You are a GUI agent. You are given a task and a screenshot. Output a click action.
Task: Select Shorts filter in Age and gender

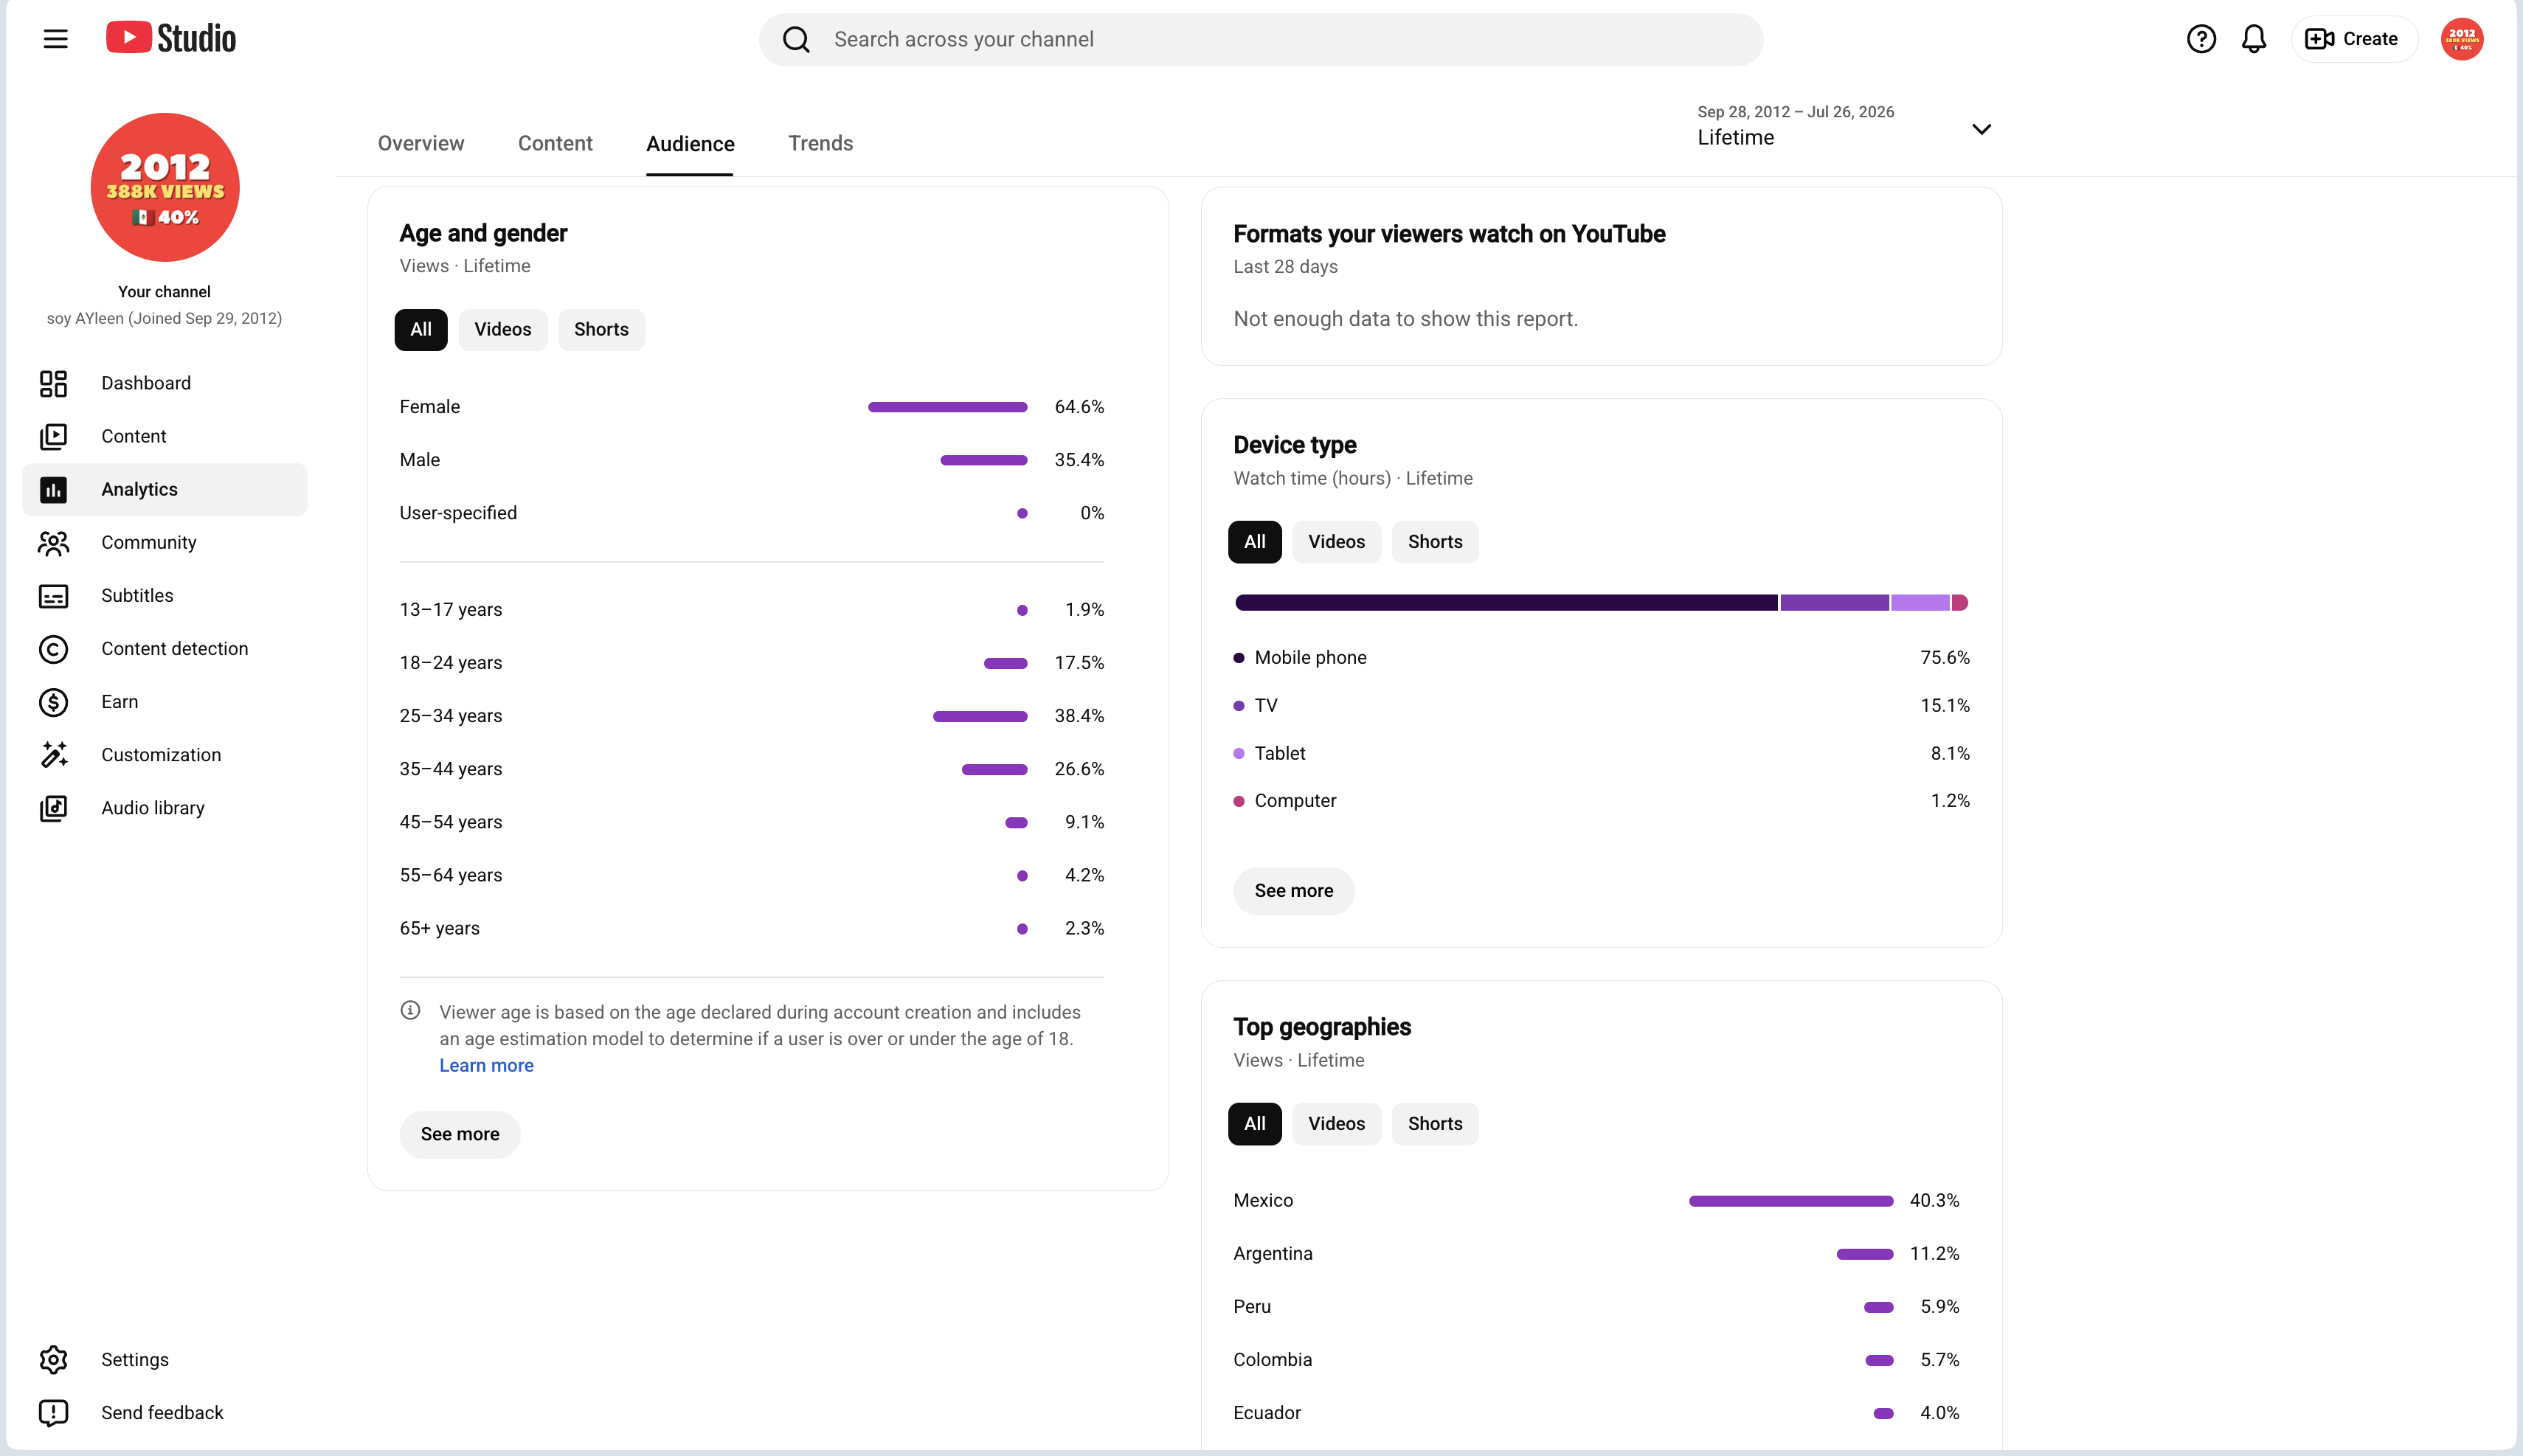(x=601, y=330)
